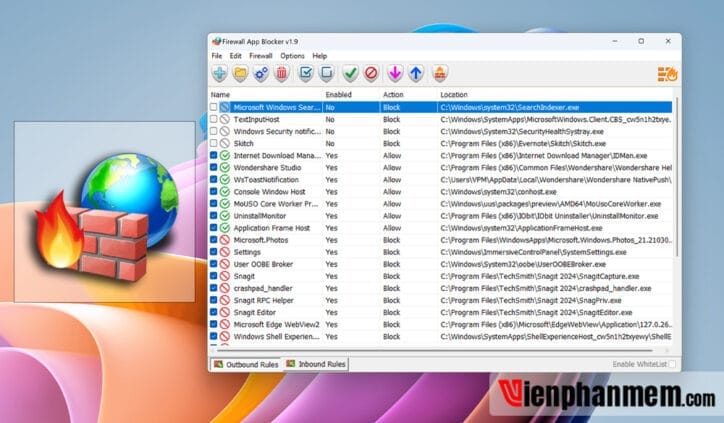Image resolution: width=724 pixels, height=423 pixels.
Task: Click the block icon beside User OOBE Broker
Action: click(225, 264)
